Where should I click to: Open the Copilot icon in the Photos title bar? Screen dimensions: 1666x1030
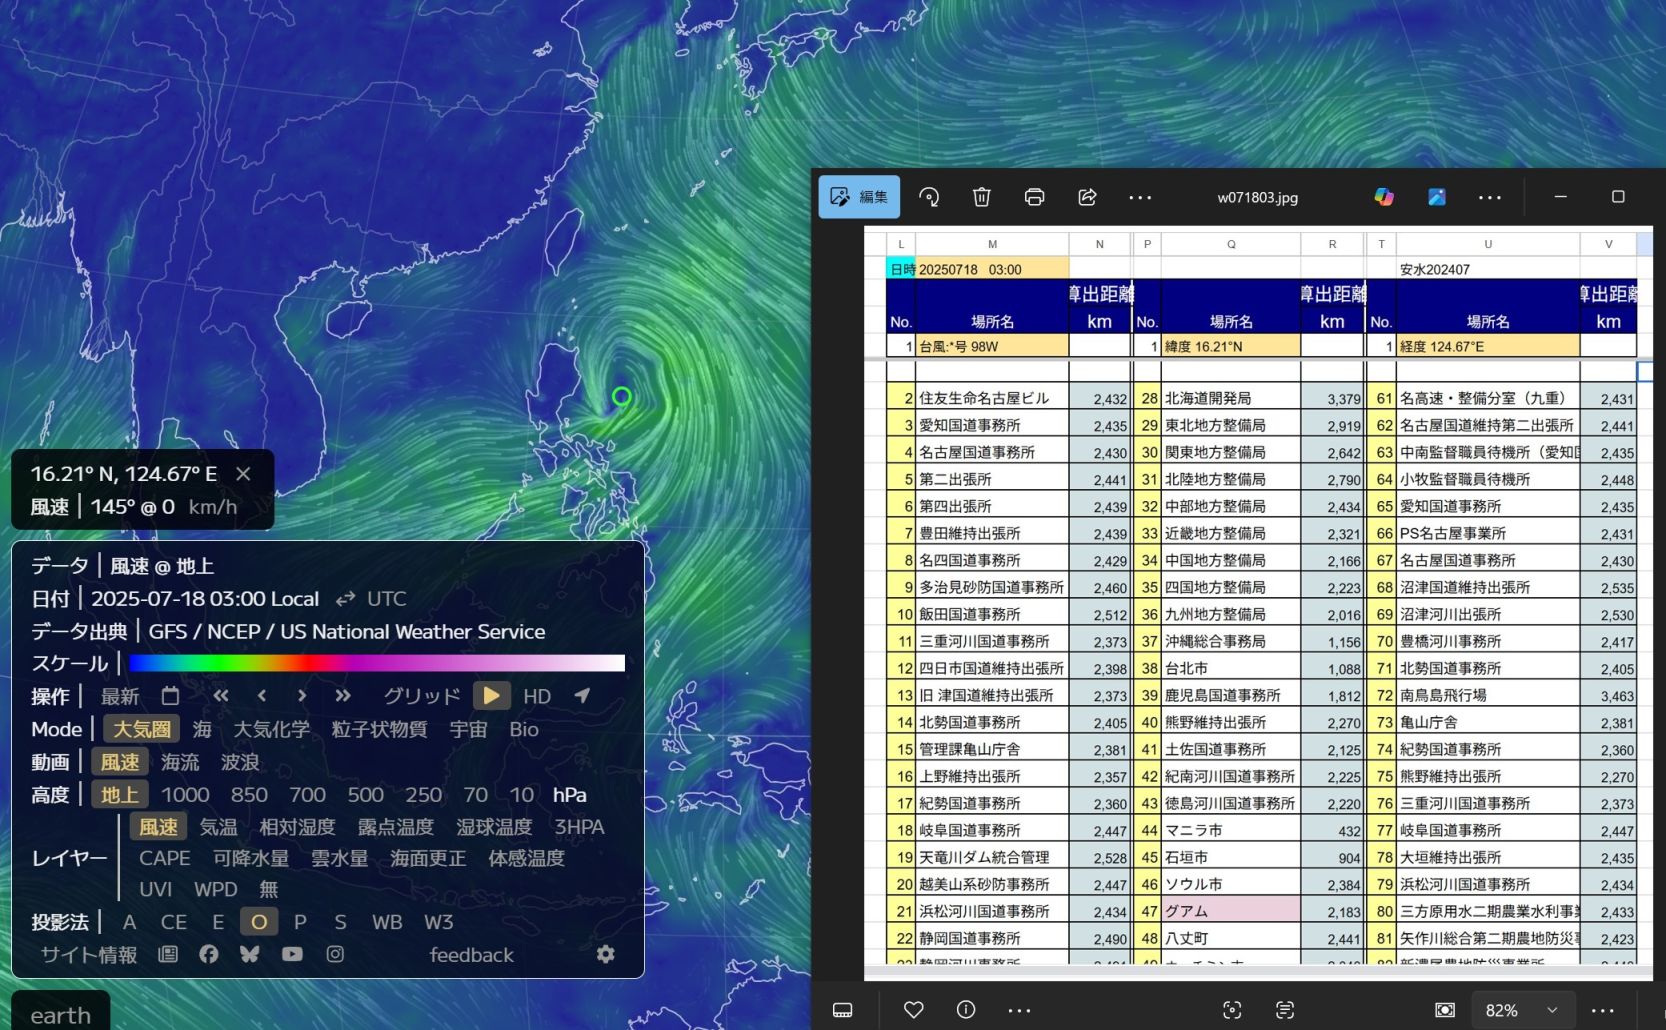click(x=1384, y=197)
